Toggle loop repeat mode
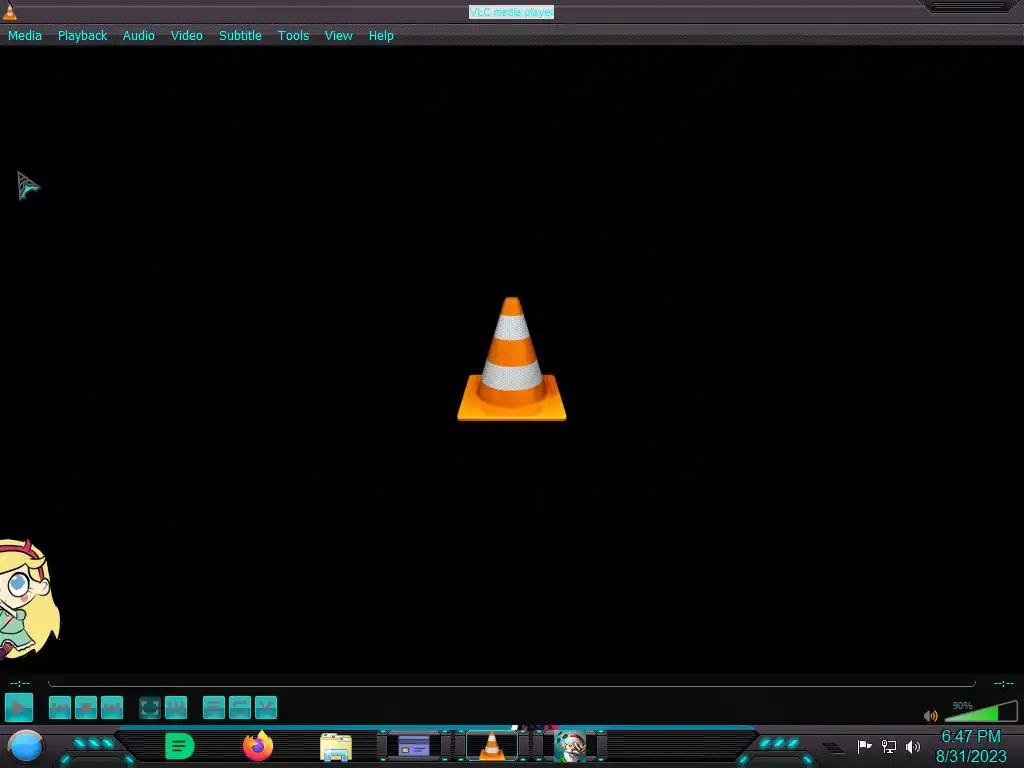Screen dimensions: 1024x768 pyautogui.click(x=240, y=708)
